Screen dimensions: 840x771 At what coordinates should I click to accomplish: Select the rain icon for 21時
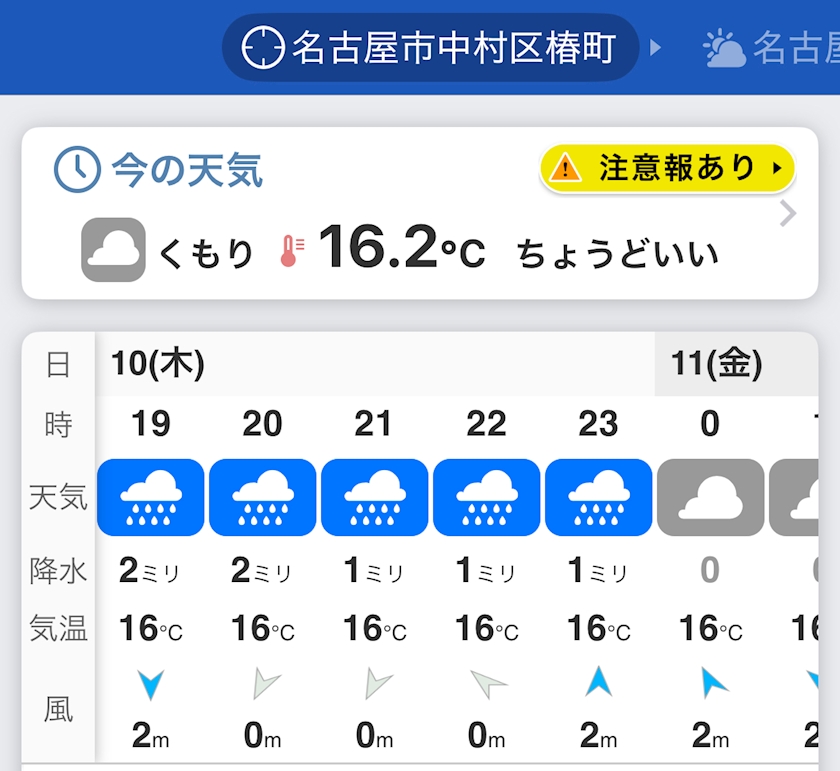tap(374, 497)
